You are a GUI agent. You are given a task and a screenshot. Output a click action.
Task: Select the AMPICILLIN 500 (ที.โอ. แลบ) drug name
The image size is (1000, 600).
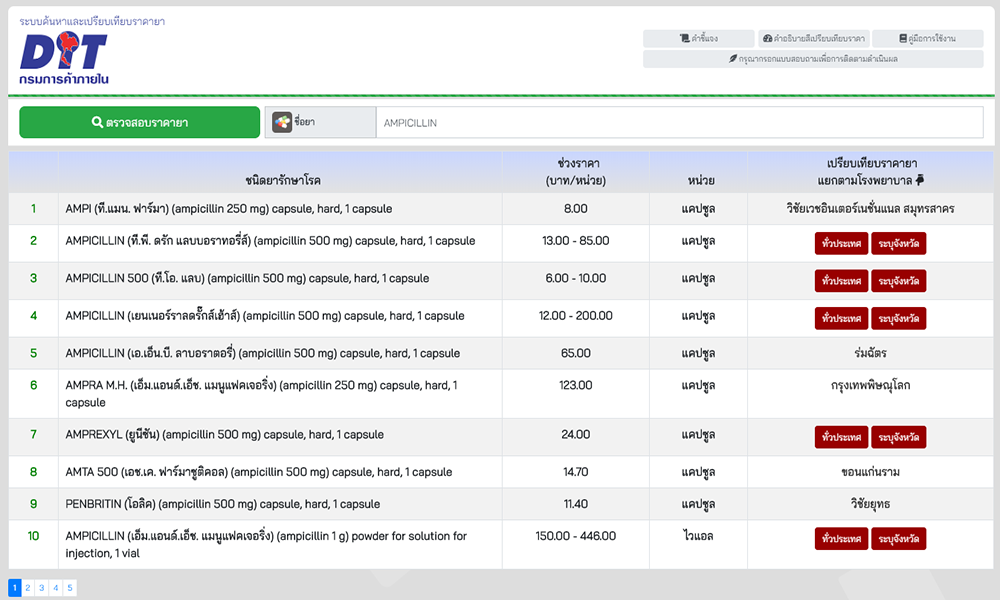point(247,278)
